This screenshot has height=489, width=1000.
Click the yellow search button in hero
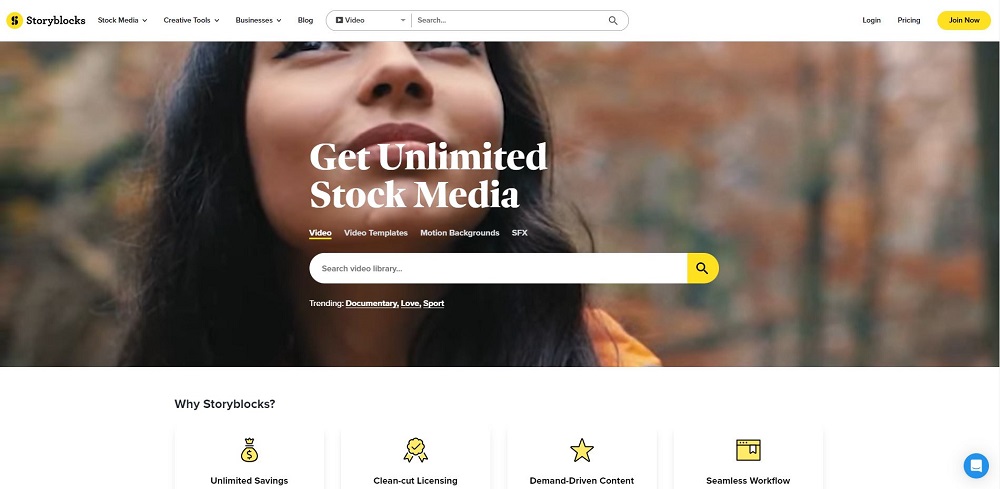703,268
